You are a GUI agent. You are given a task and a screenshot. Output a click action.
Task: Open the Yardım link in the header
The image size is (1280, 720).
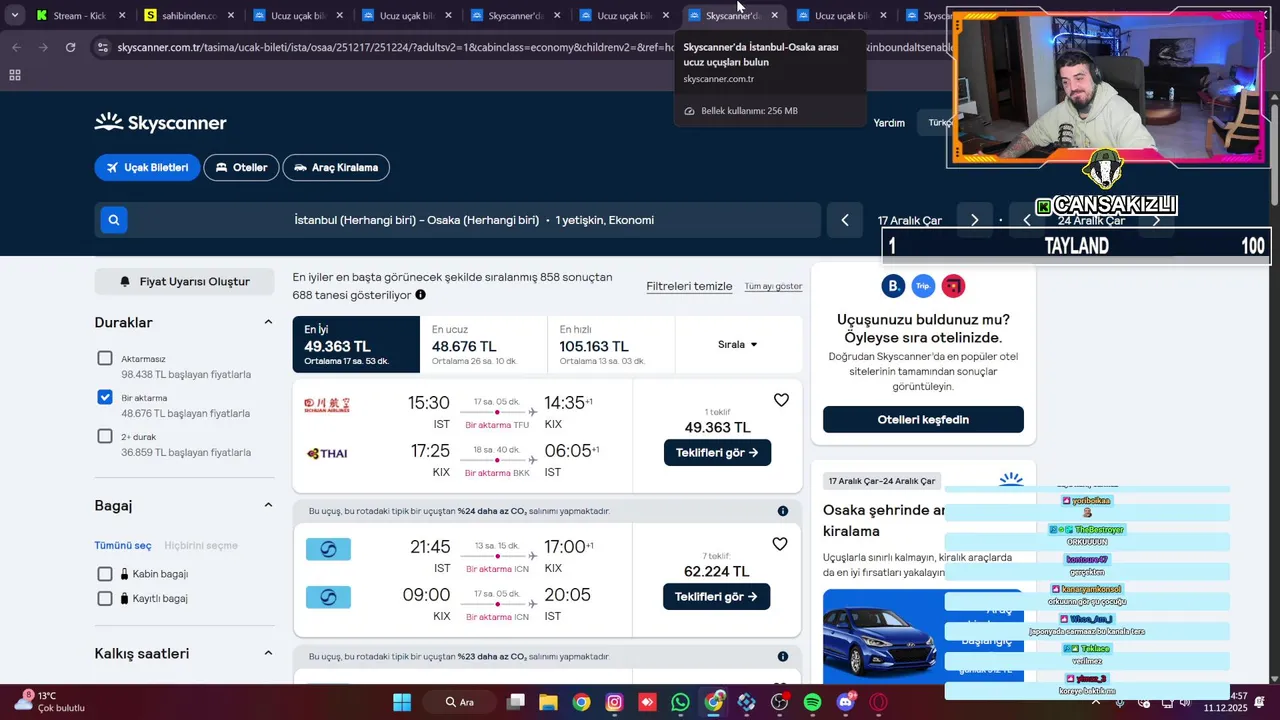(889, 122)
